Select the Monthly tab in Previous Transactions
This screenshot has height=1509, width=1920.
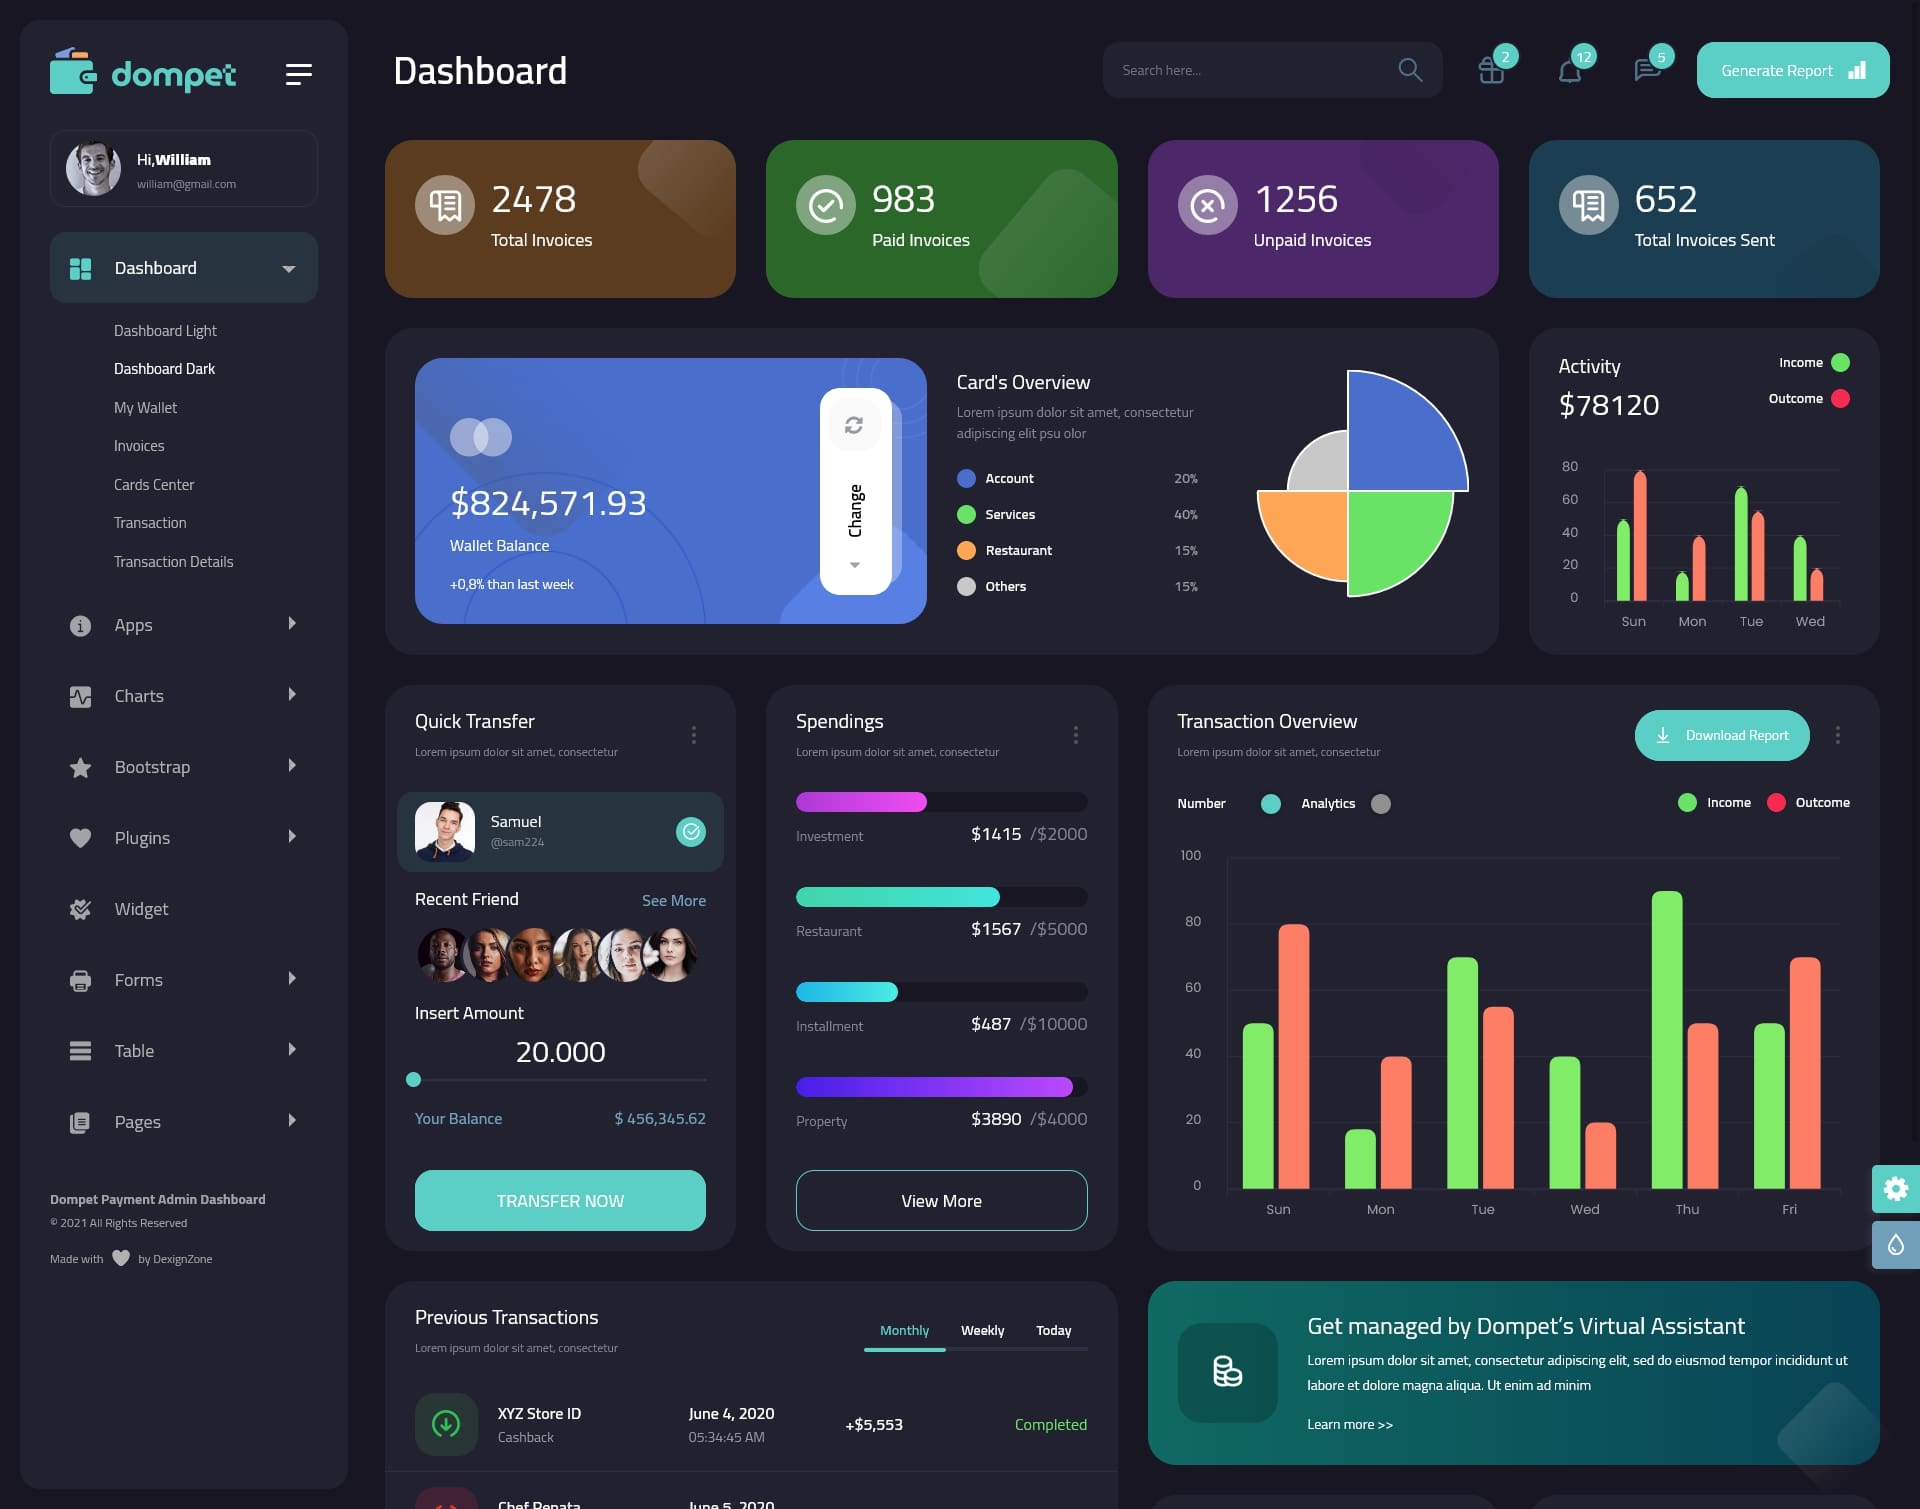(902, 1330)
